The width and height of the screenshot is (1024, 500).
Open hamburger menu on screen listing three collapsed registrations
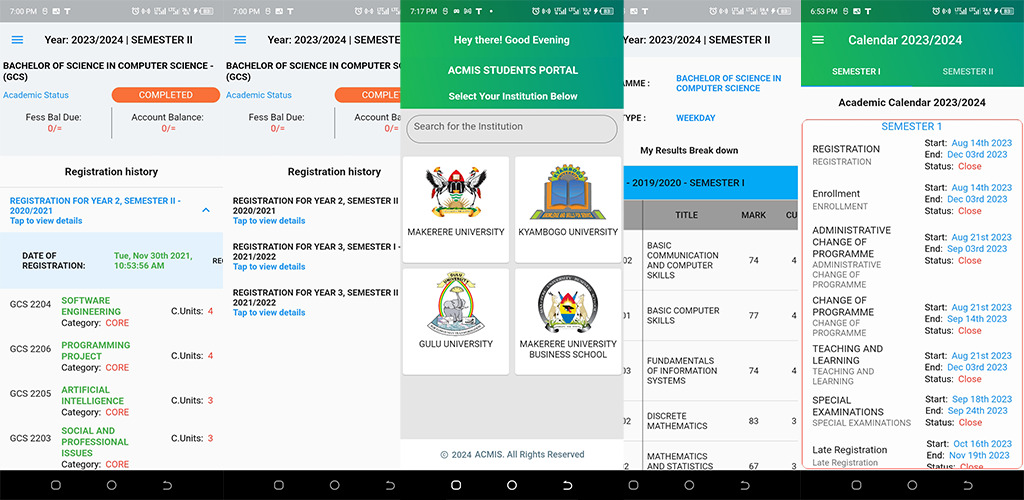(x=240, y=40)
